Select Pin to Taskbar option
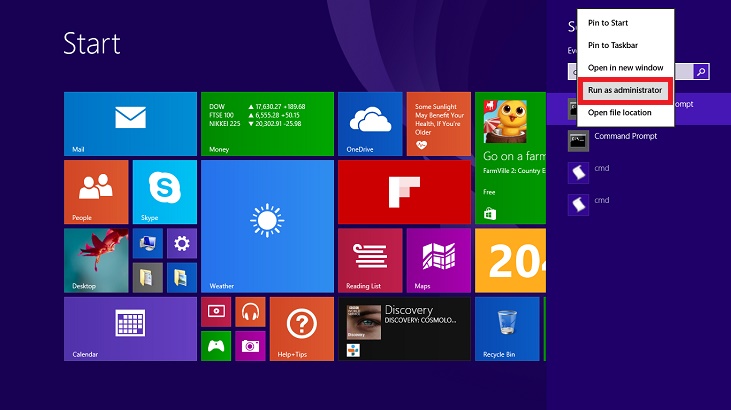 [611, 45]
